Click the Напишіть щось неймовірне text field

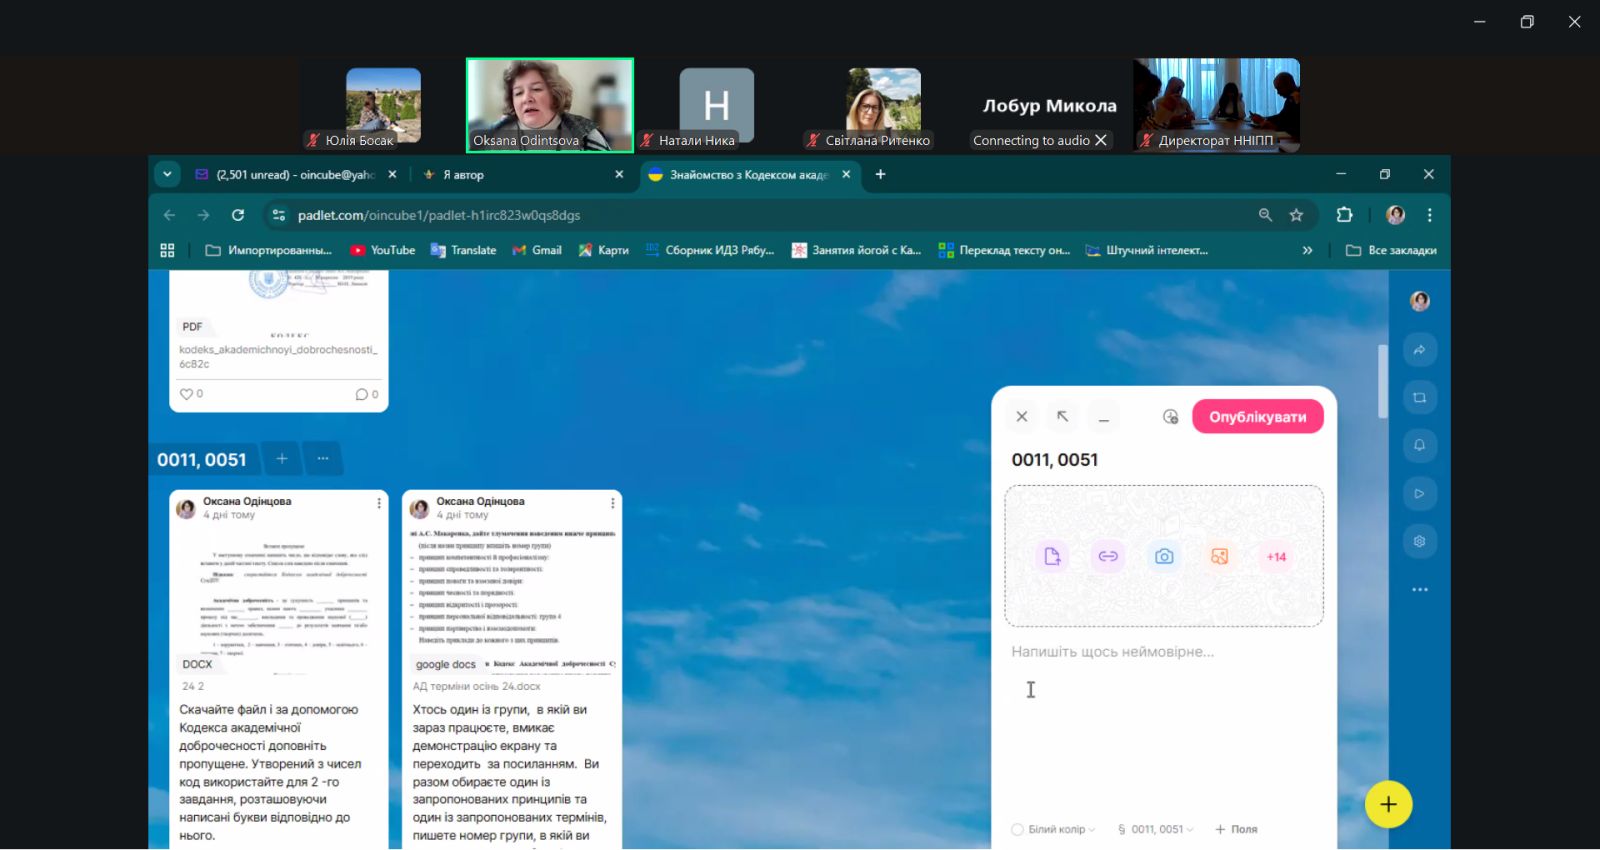tap(1112, 652)
